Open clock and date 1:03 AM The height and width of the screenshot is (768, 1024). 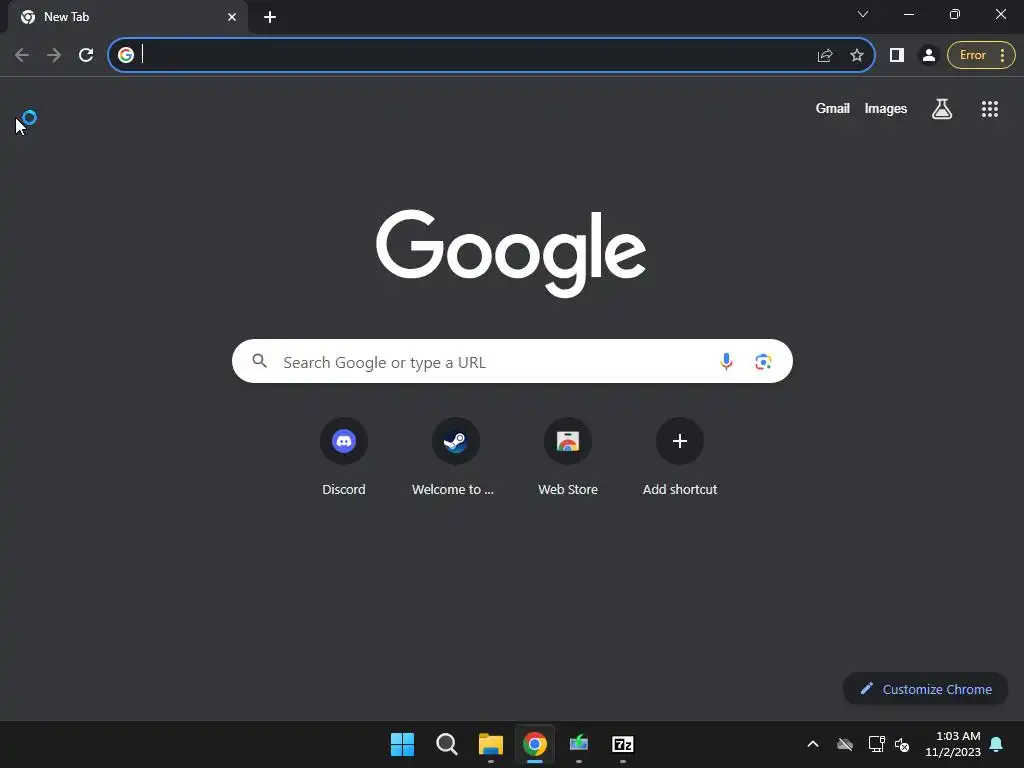(953, 744)
